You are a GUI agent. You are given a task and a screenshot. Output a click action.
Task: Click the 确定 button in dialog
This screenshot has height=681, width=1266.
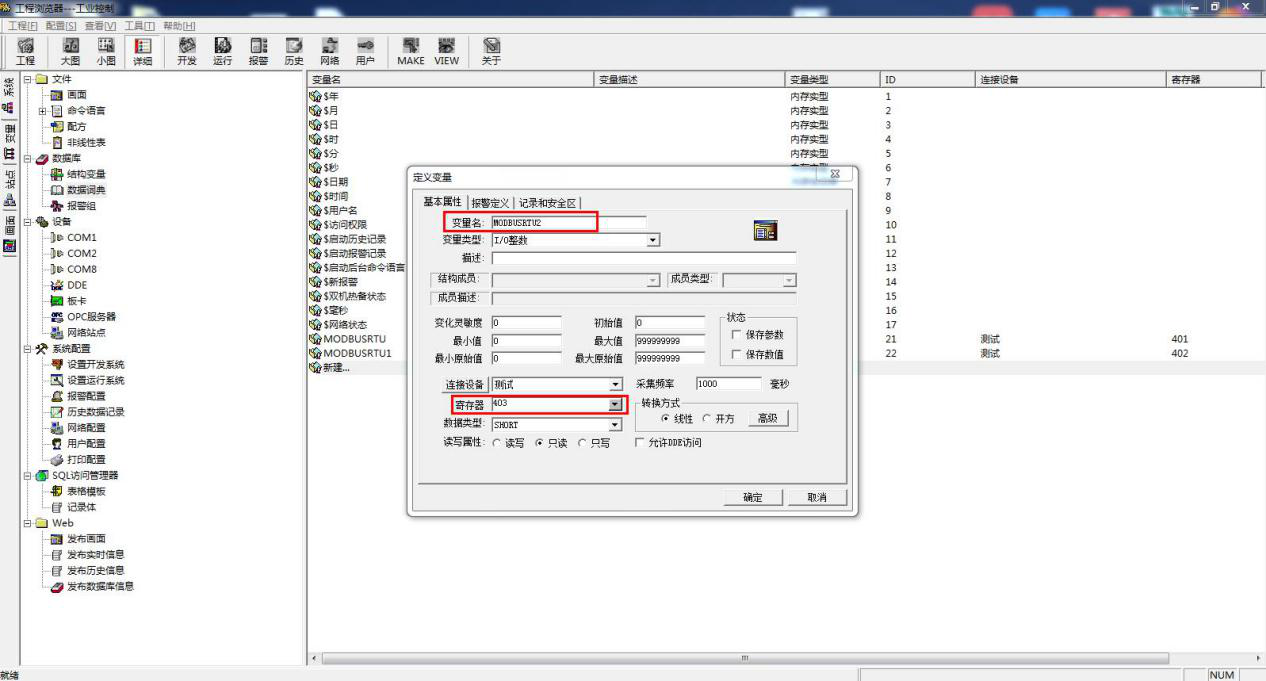click(x=752, y=498)
